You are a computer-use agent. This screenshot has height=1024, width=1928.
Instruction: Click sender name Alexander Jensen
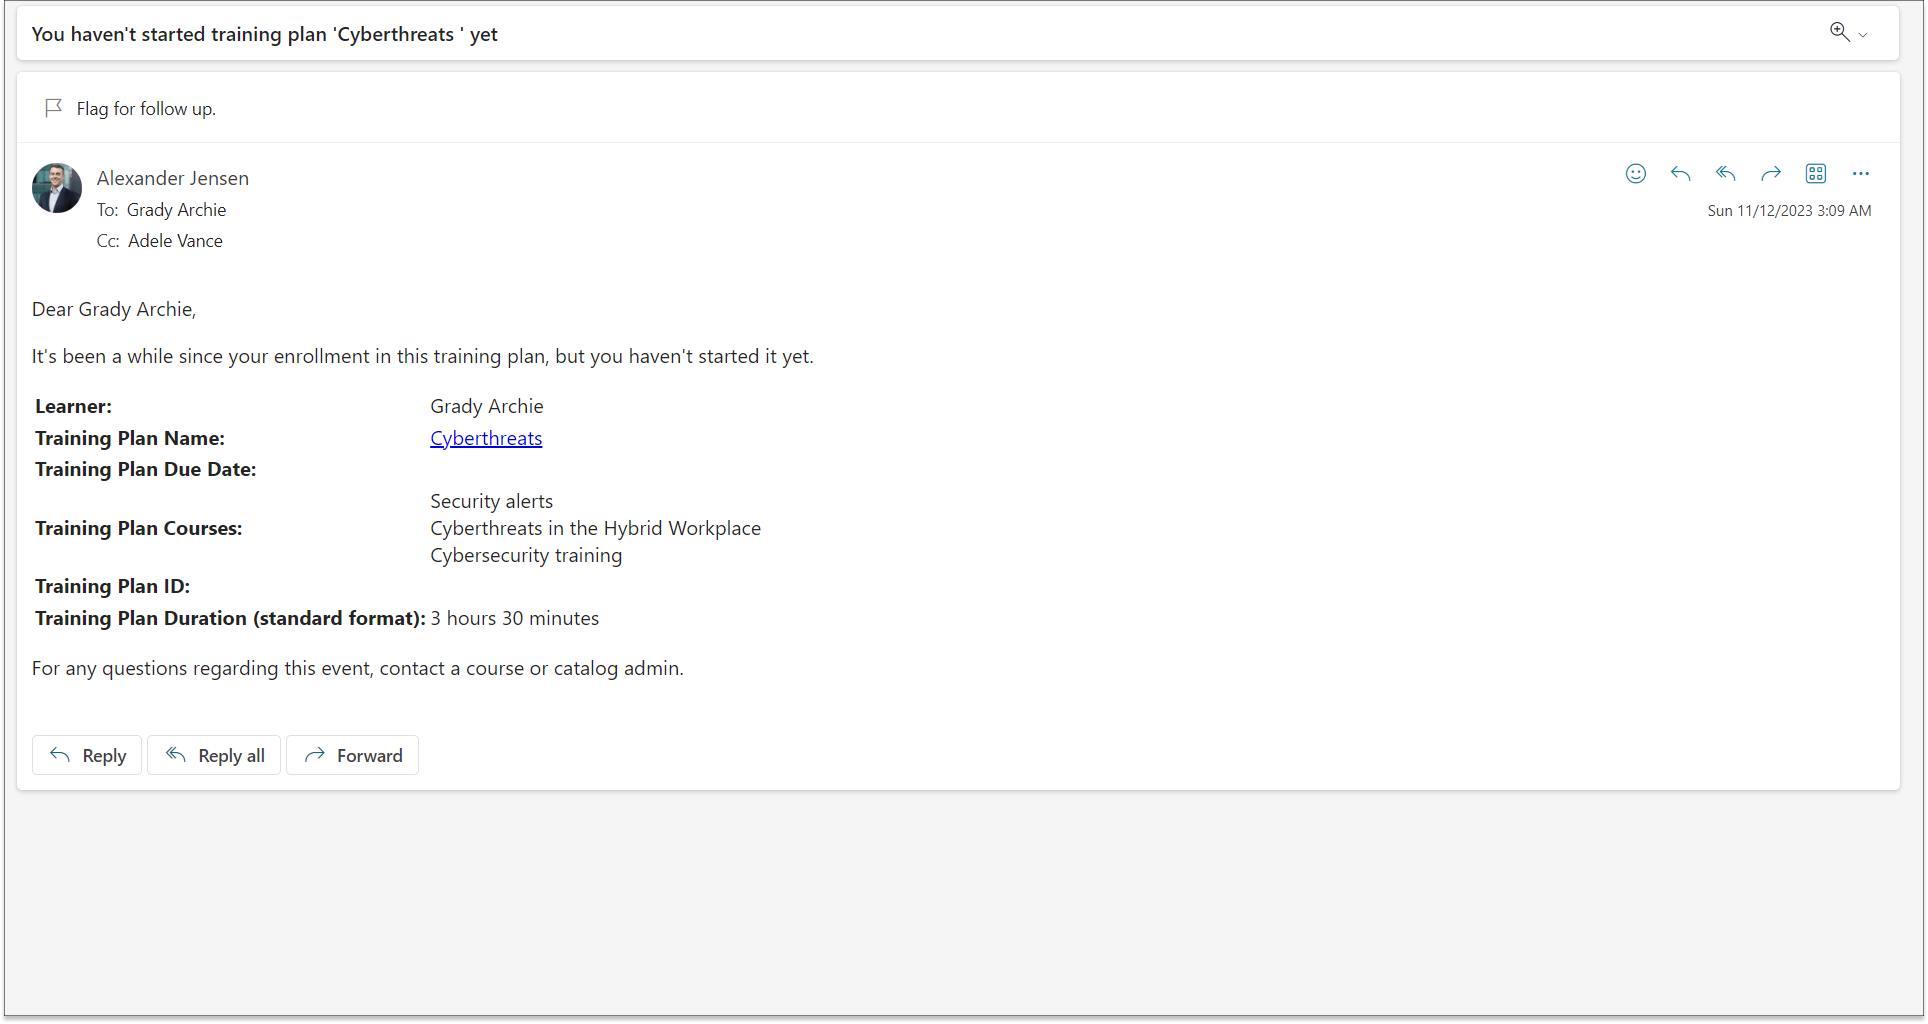tap(173, 178)
